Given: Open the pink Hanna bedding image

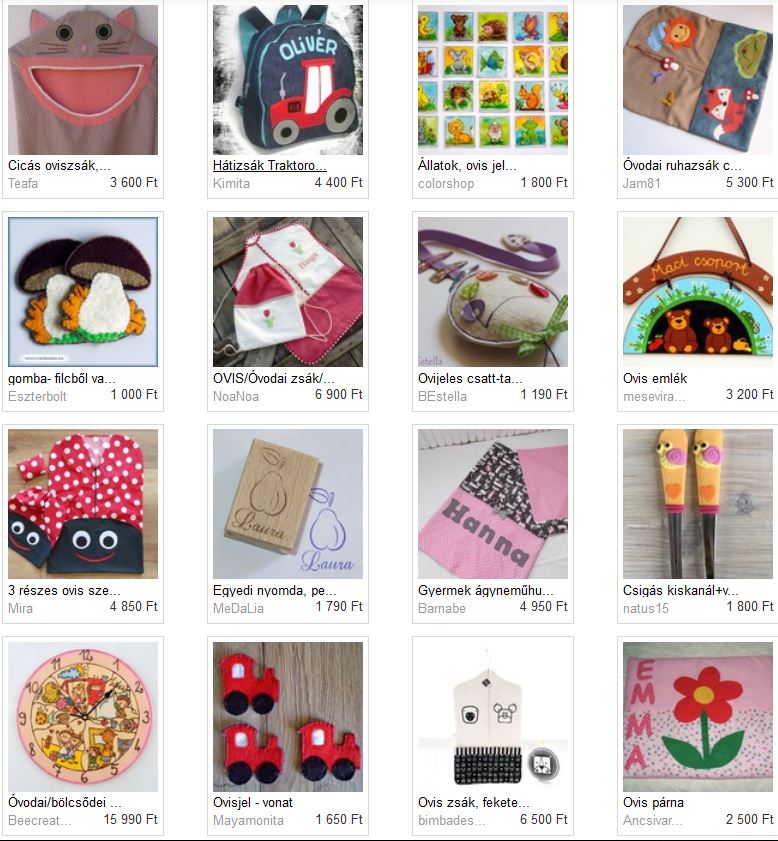Looking at the screenshot, I should [493, 504].
